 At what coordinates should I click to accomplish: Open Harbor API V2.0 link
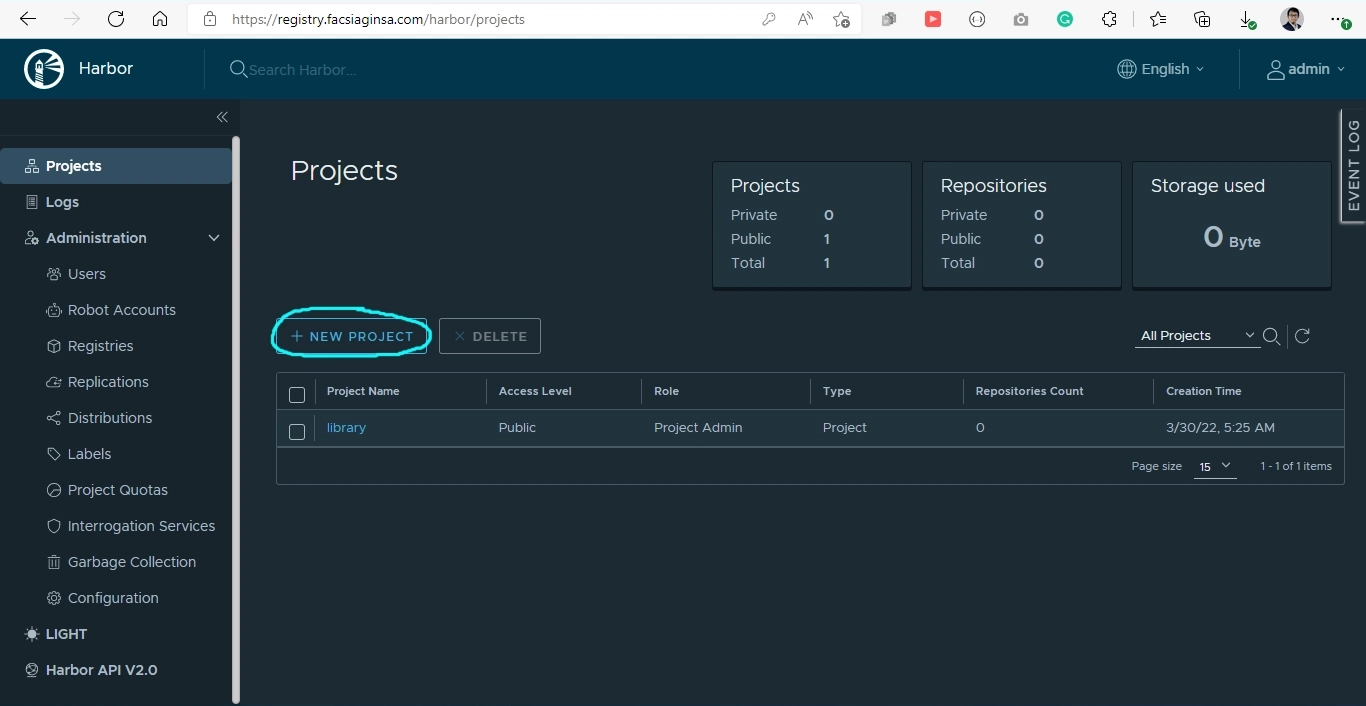pyautogui.click(x=101, y=670)
